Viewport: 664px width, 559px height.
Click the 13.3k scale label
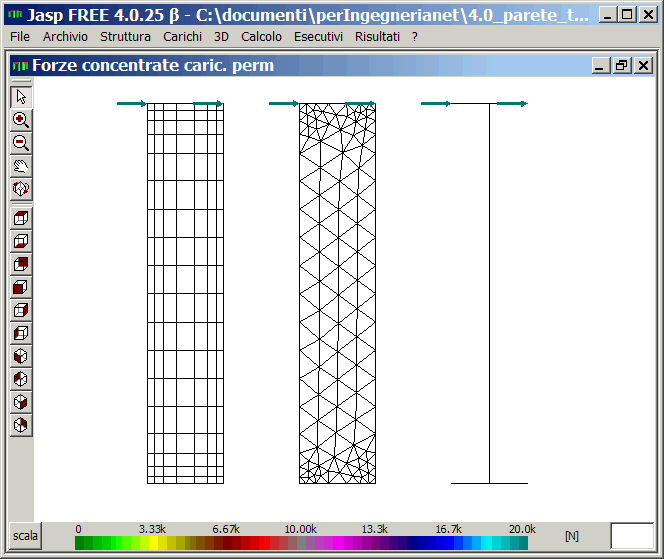coord(374,529)
